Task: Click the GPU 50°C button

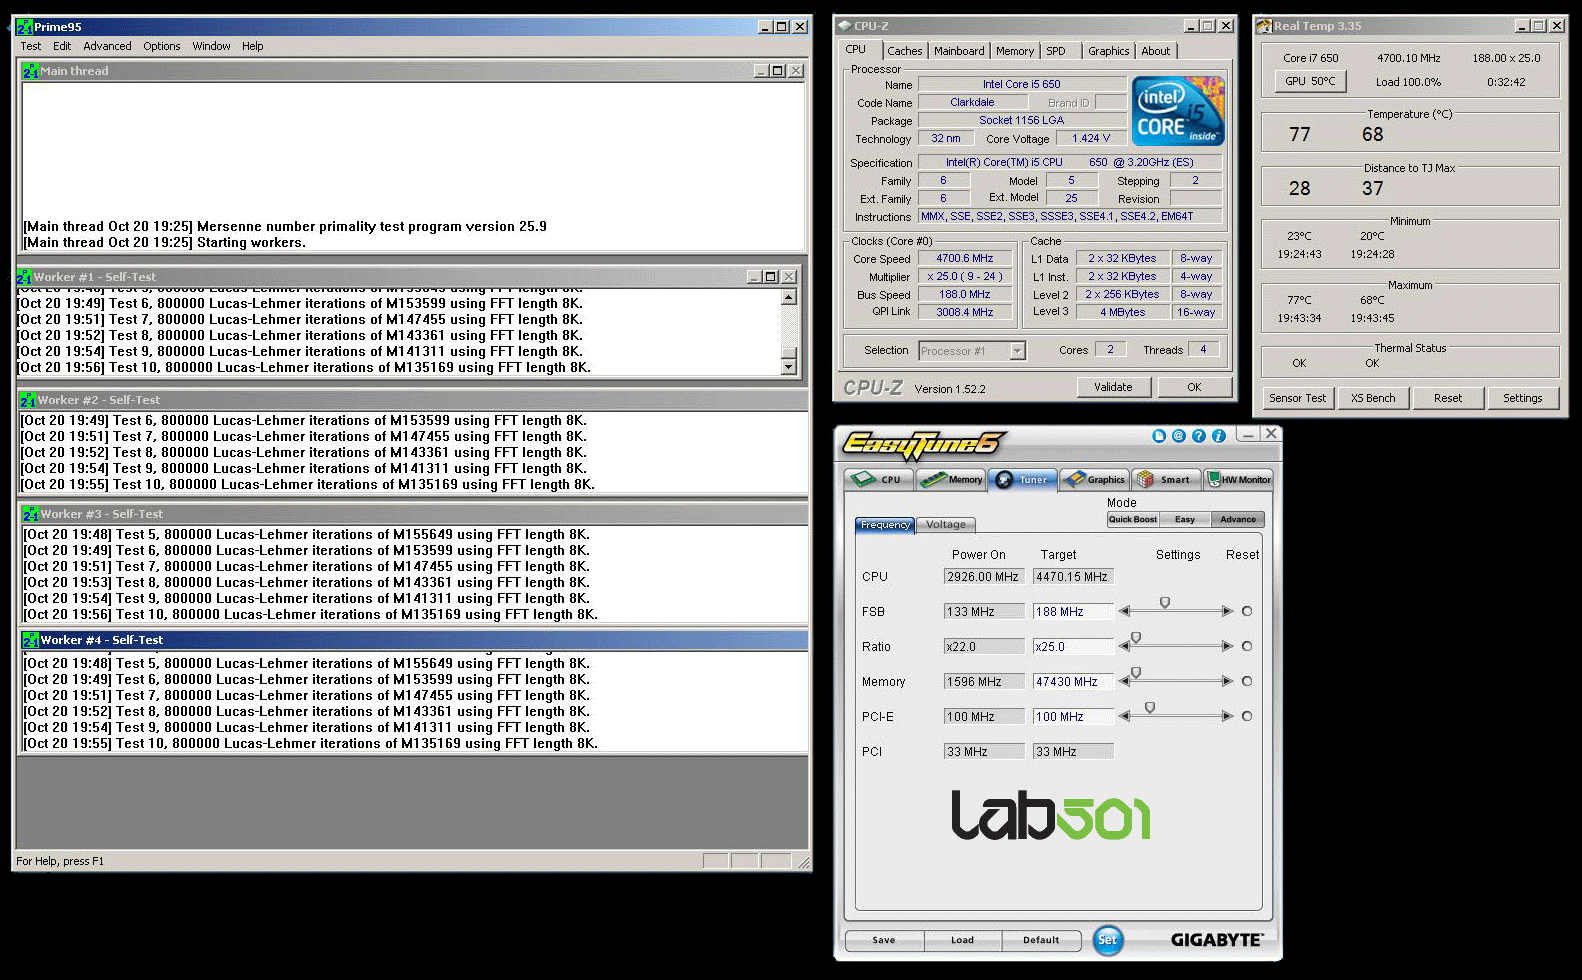Action: [x=1310, y=81]
